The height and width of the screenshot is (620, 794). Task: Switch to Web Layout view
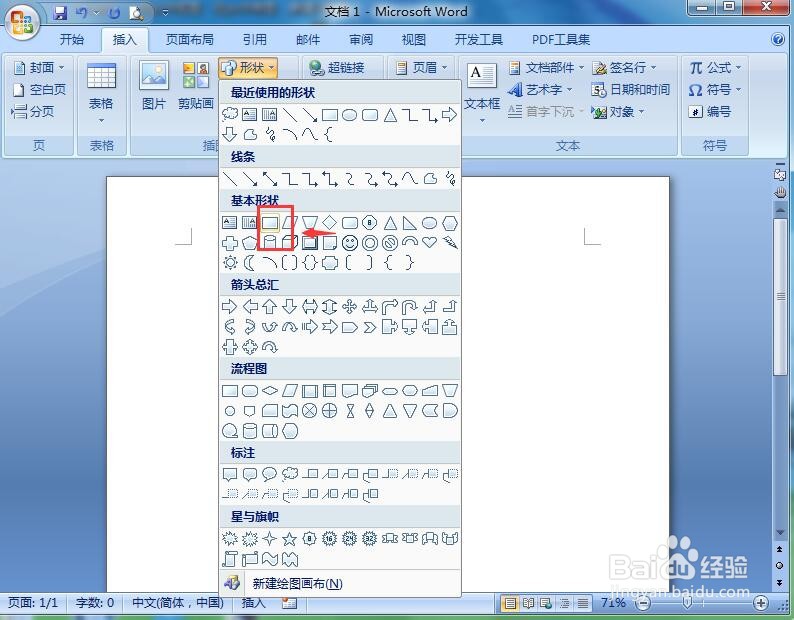click(546, 603)
